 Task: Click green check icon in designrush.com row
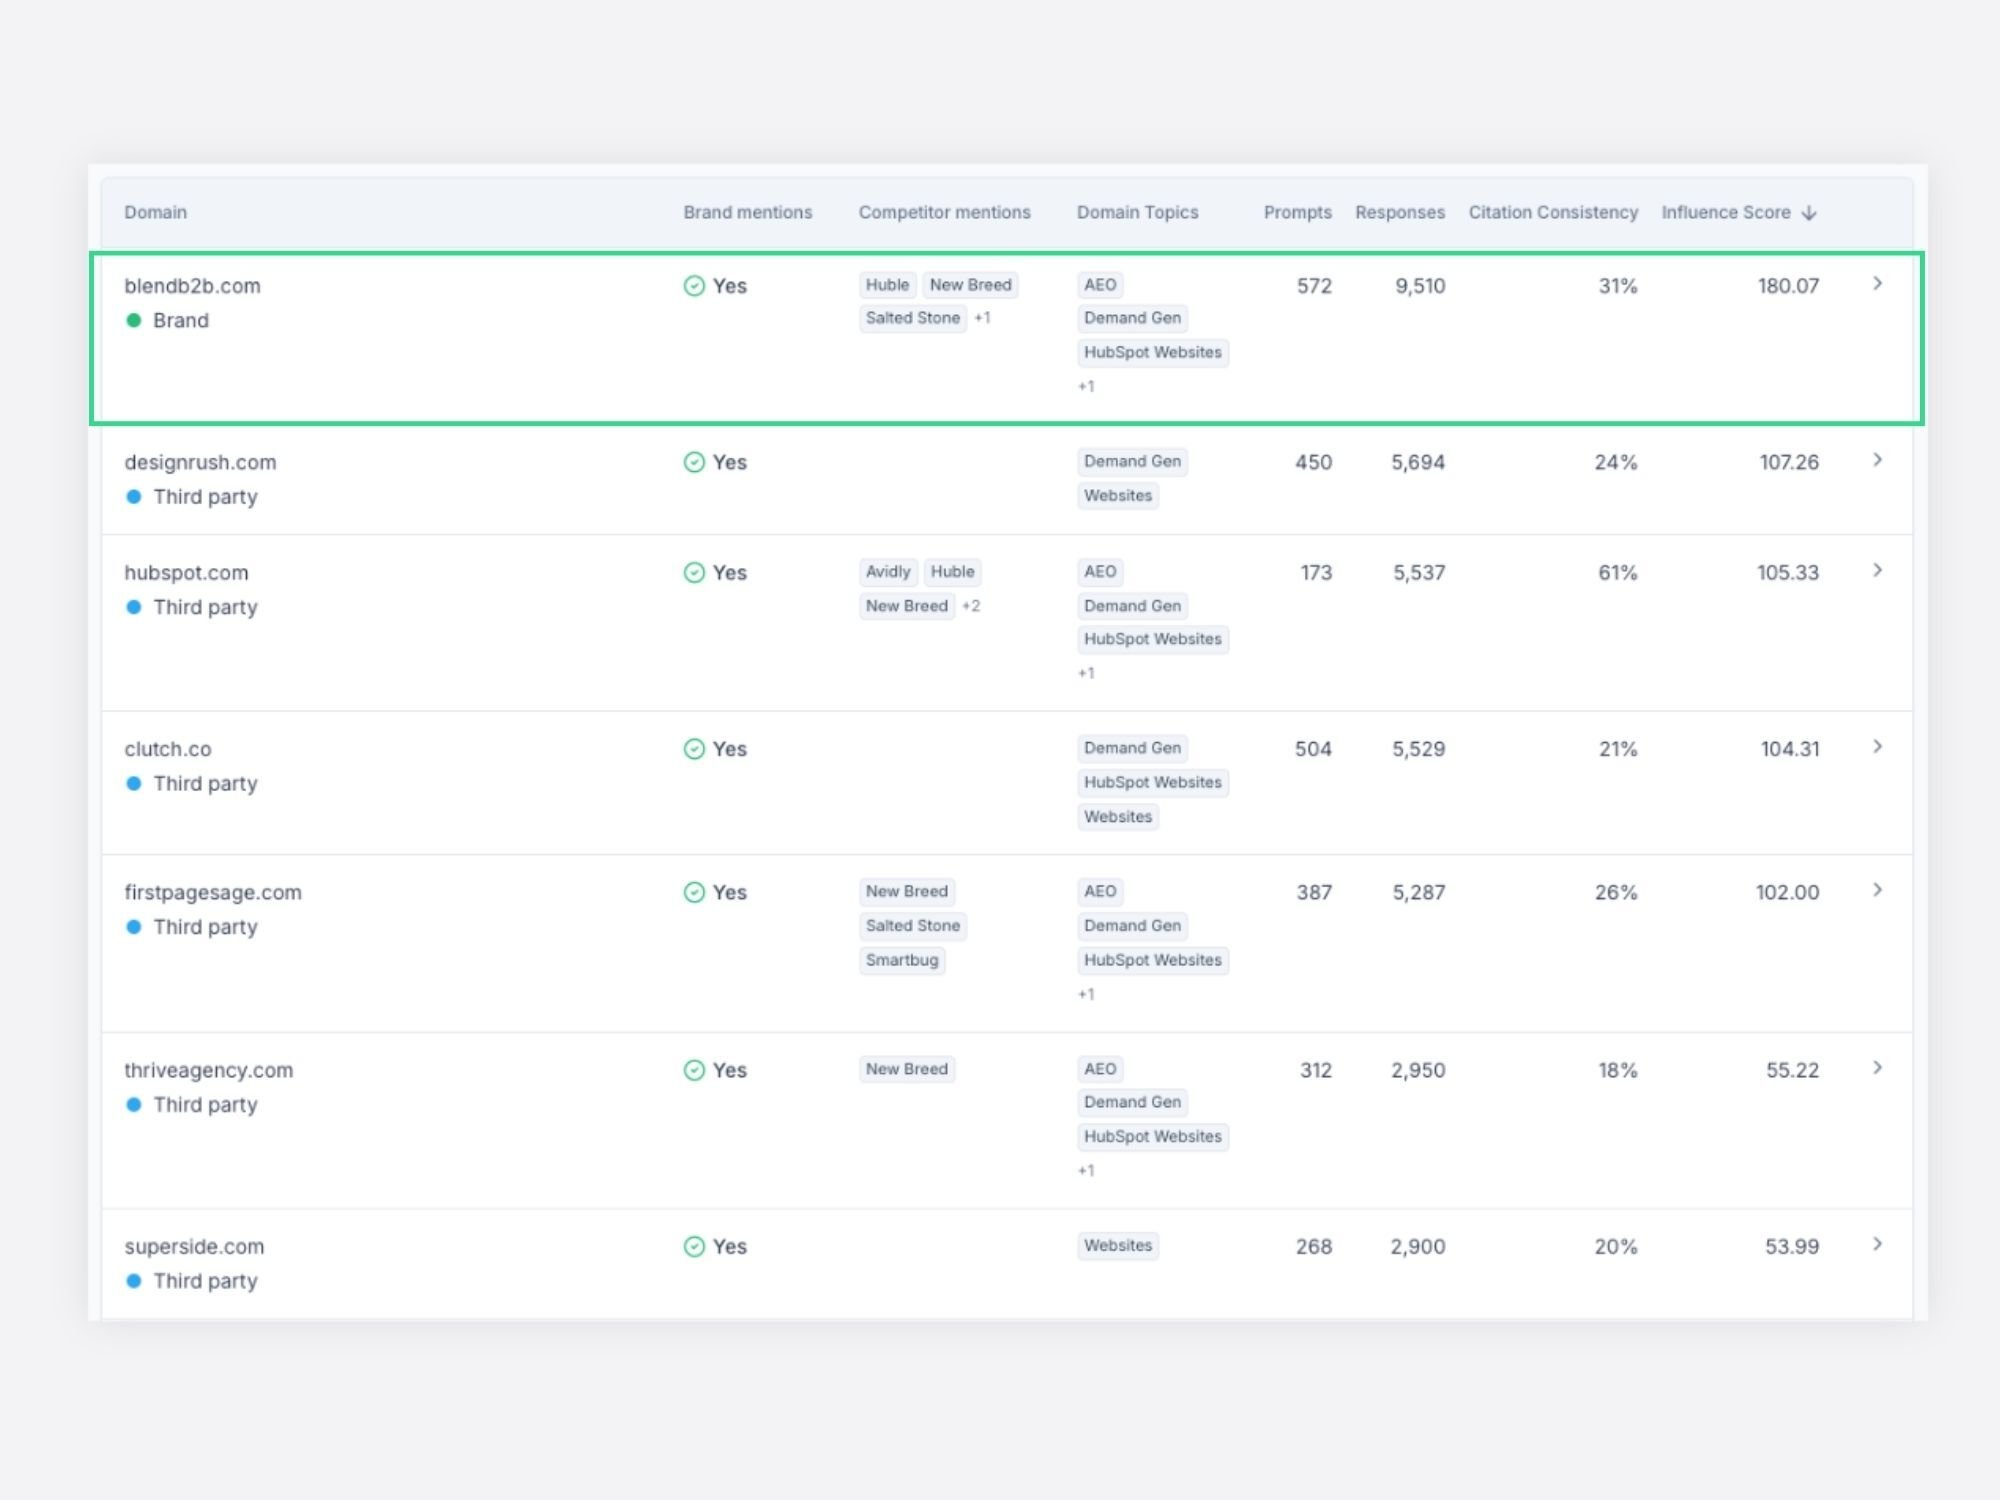point(694,462)
